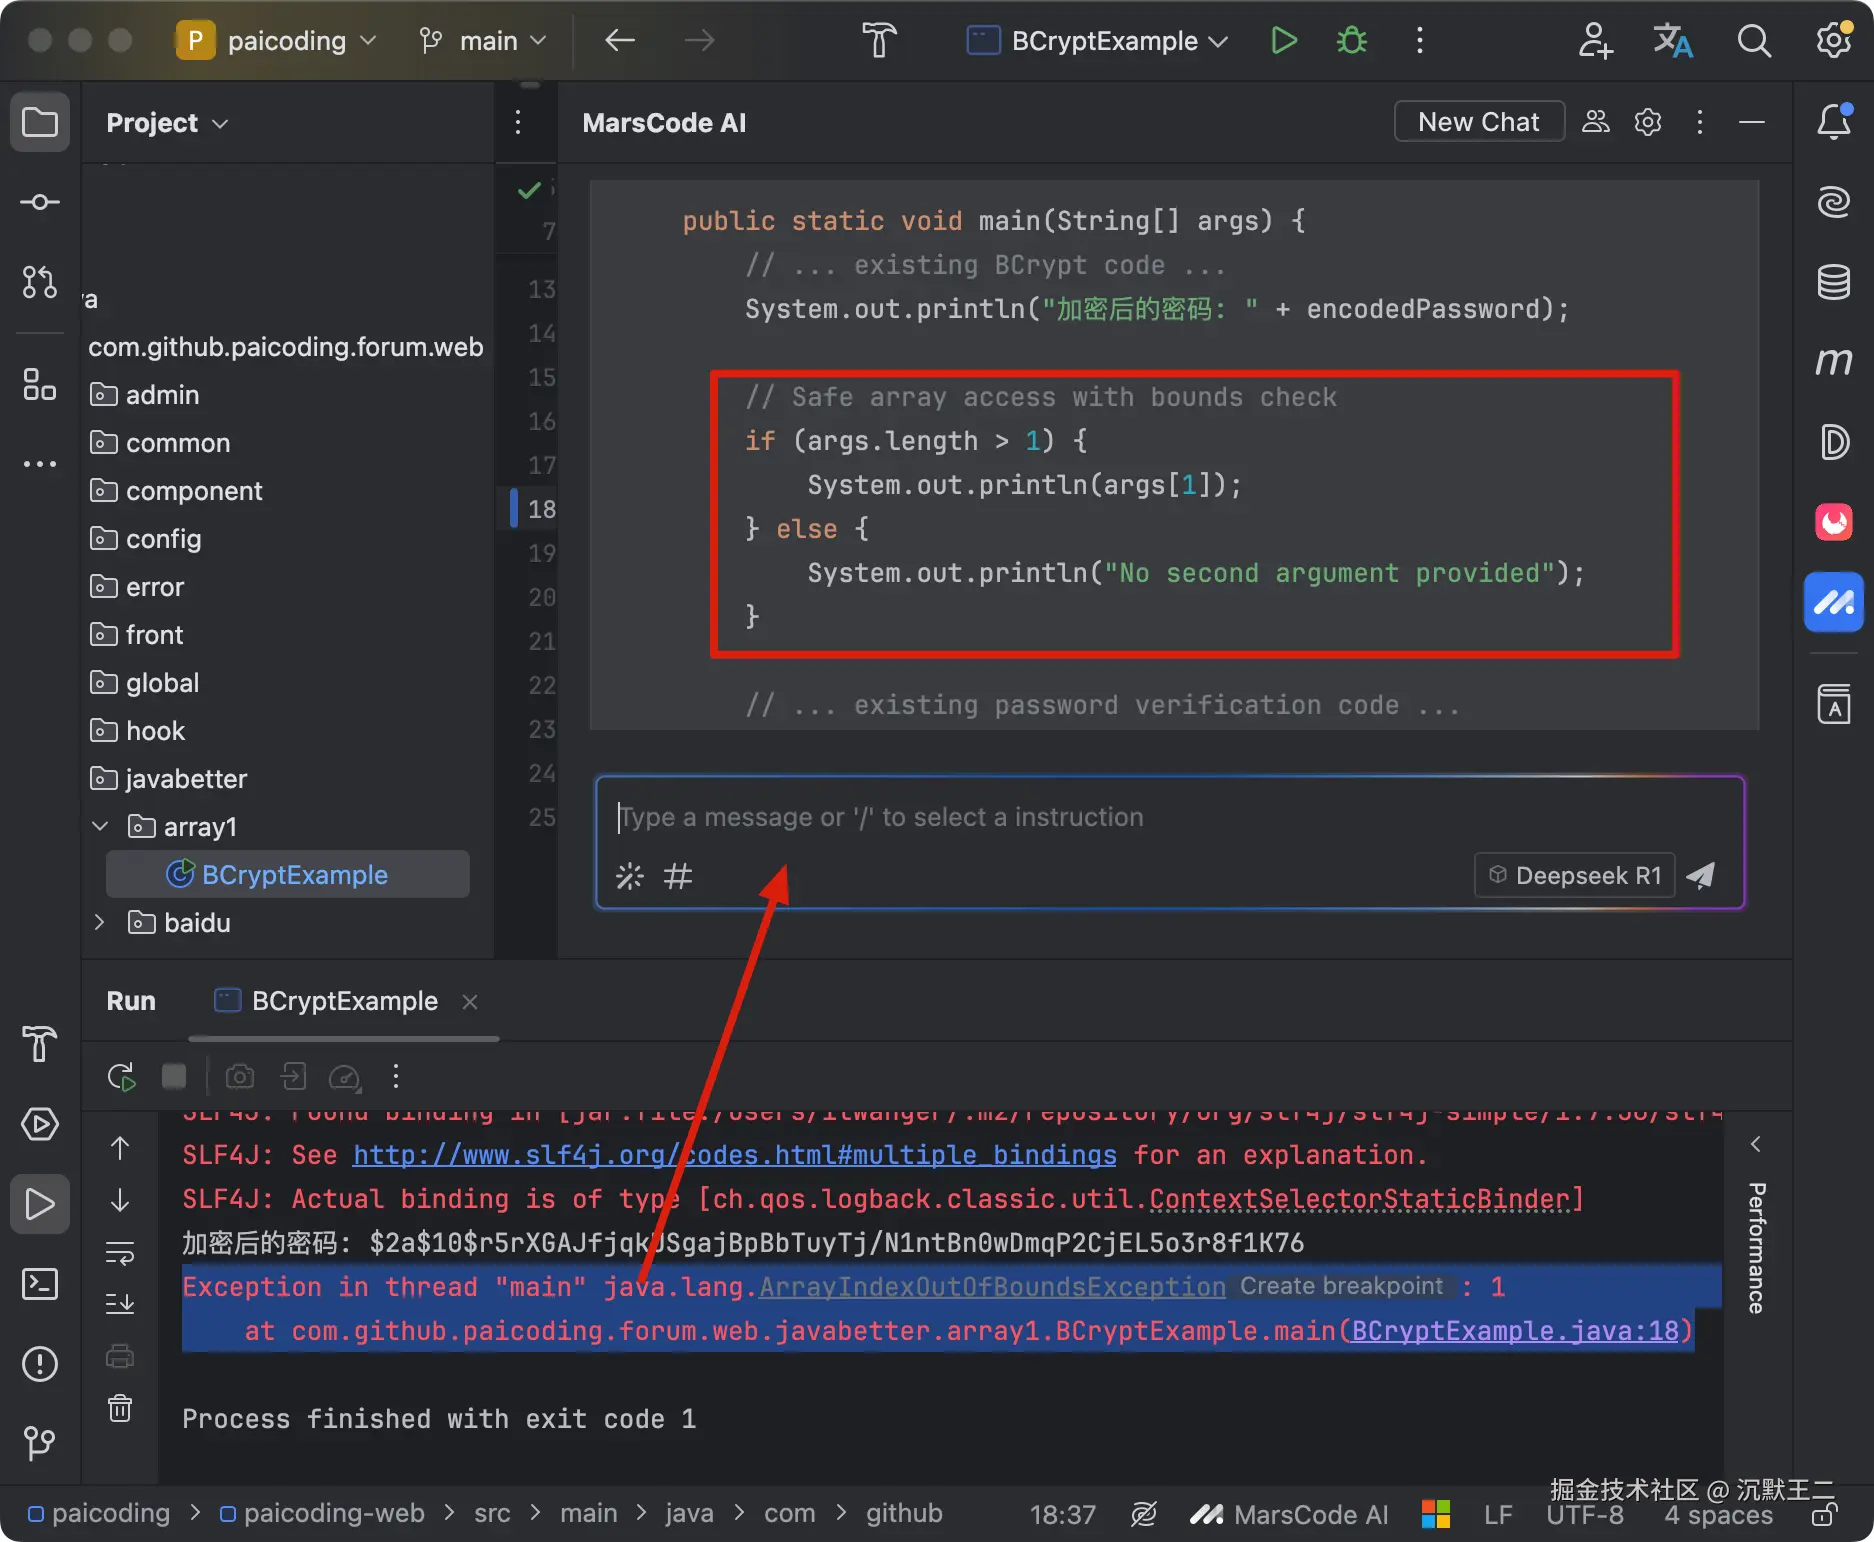Open run toolbar more actions menu
1874x1542 pixels.
click(396, 1077)
